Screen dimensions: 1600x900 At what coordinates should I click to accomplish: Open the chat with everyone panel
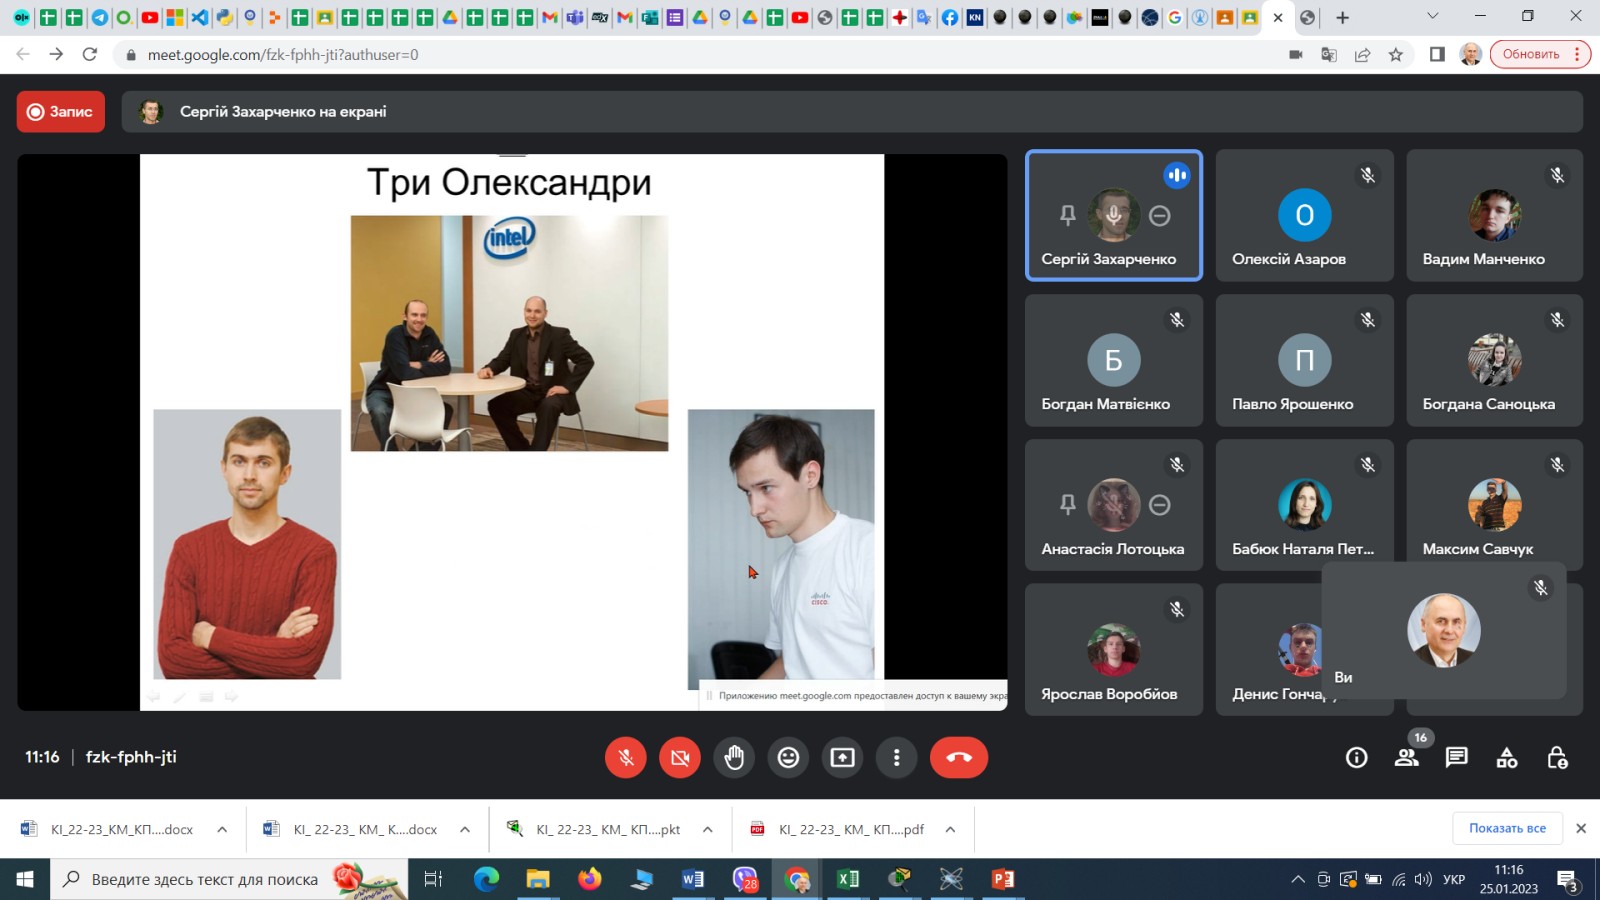1456,758
